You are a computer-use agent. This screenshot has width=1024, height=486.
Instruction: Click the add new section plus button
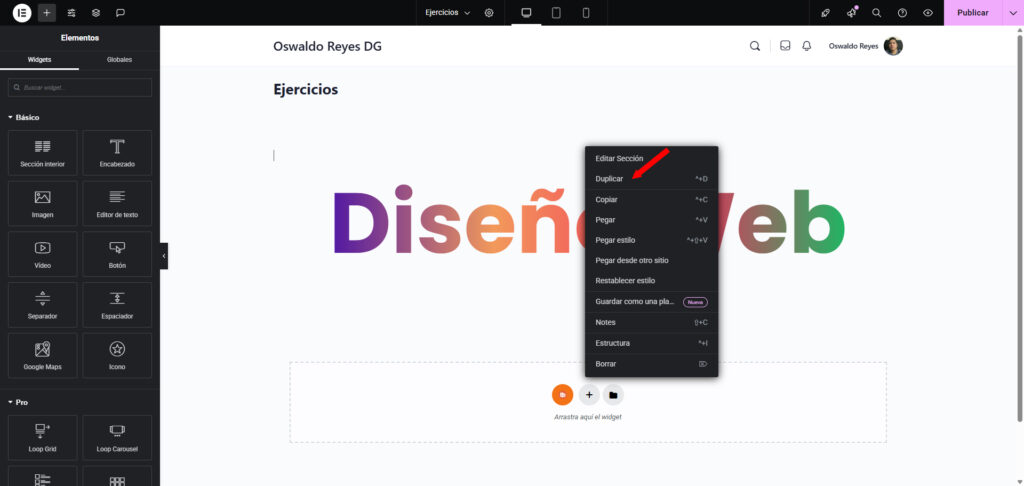(x=589, y=395)
